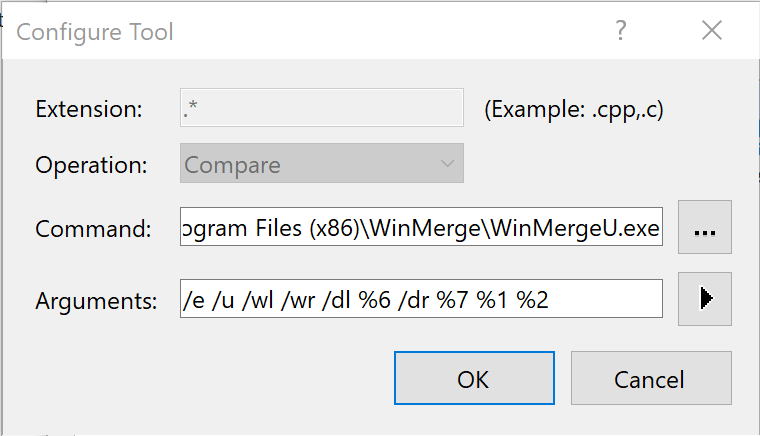Screen dimensions: 760x436
Task: Click the (Example: .cpp,.c) hint text
Action: [x=574, y=109]
